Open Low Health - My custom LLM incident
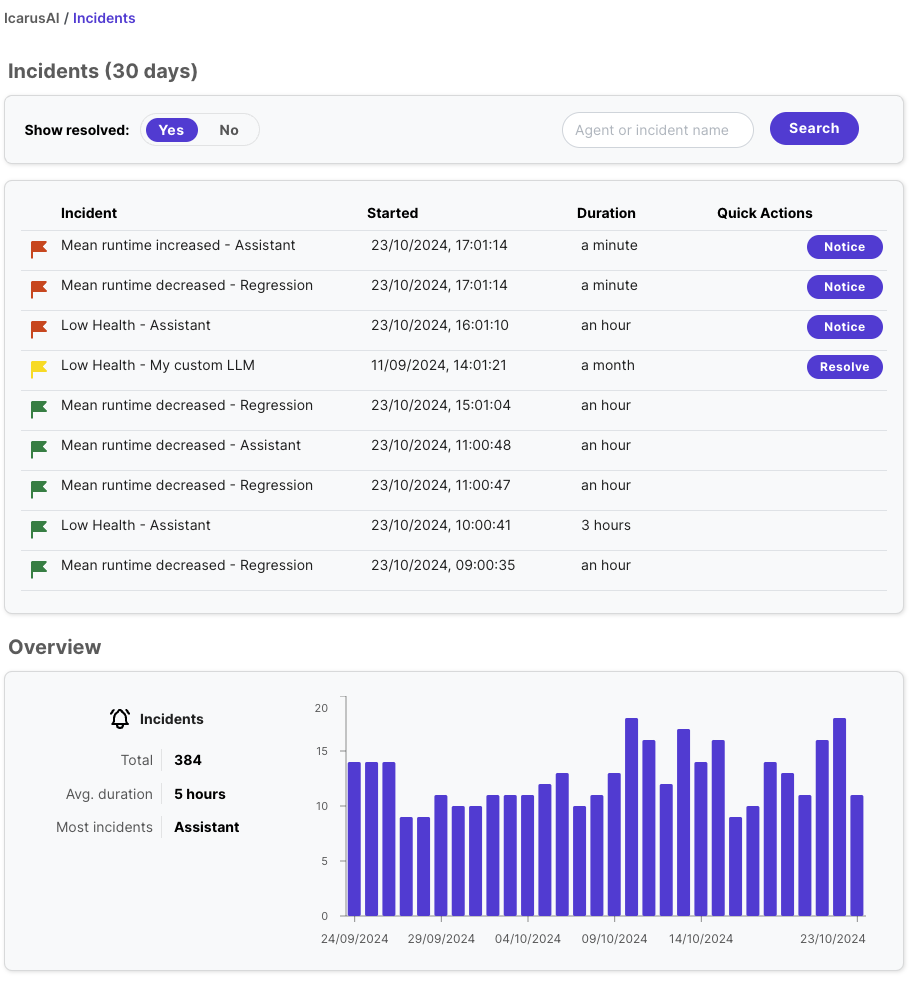 (158, 366)
